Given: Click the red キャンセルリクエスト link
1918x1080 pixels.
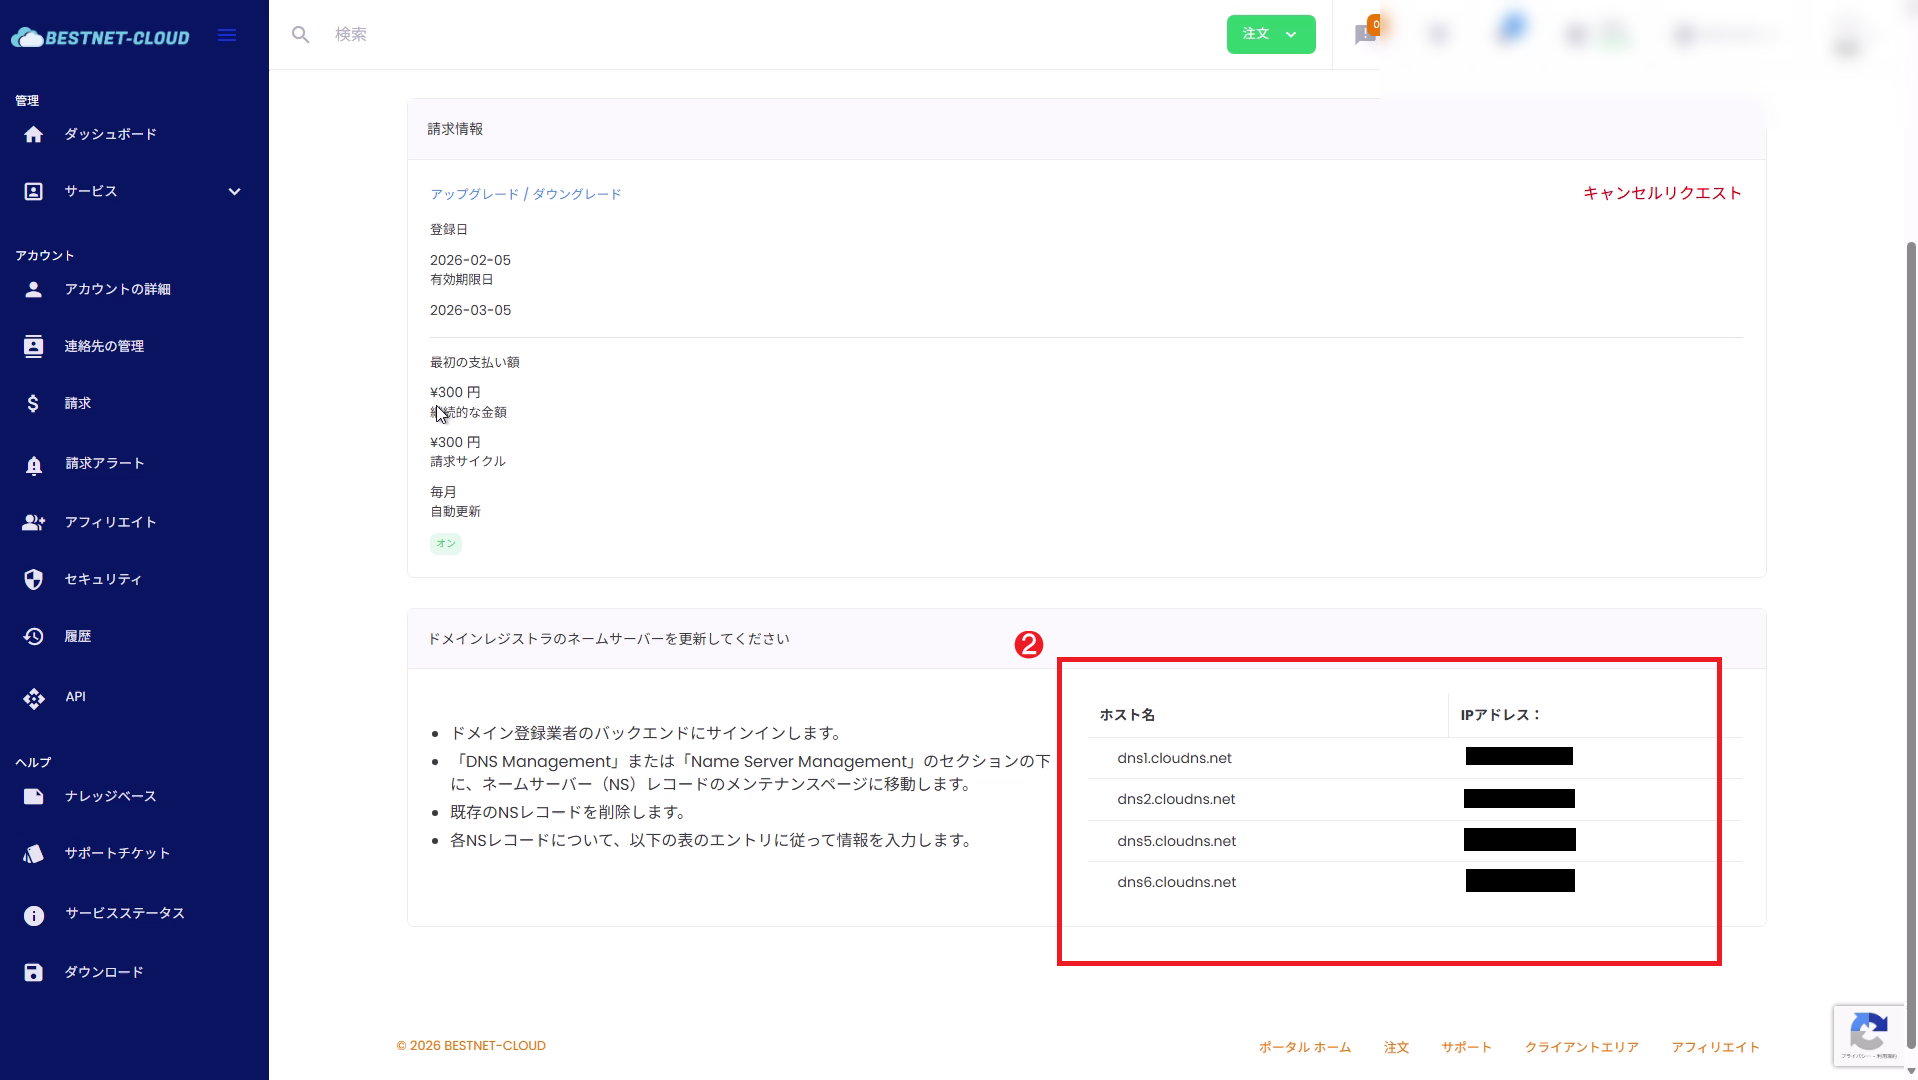Looking at the screenshot, I should point(1661,194).
